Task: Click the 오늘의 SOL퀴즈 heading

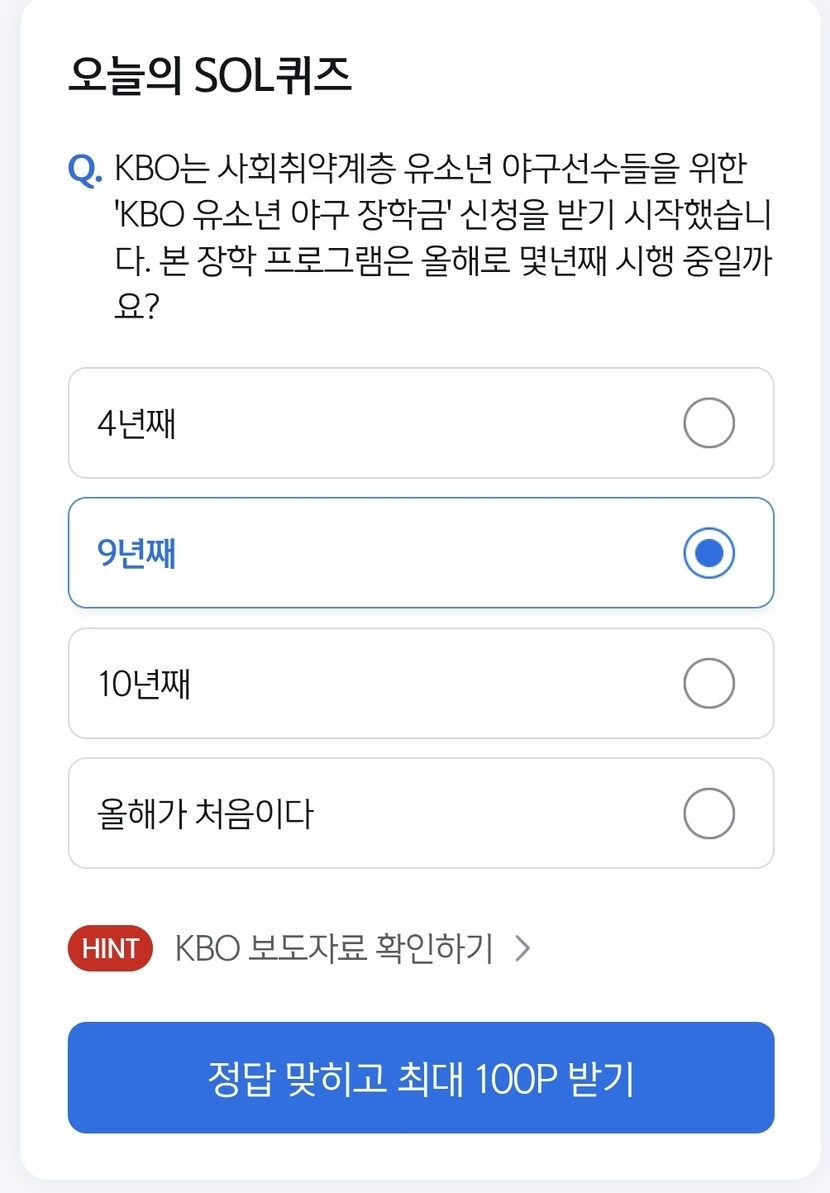Action: (x=210, y=76)
